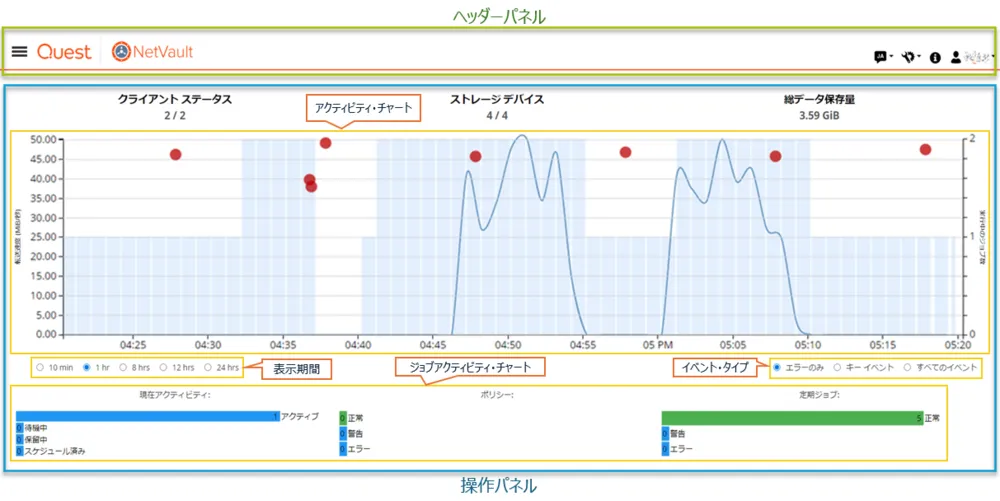Click the NetVault logo

[152, 52]
